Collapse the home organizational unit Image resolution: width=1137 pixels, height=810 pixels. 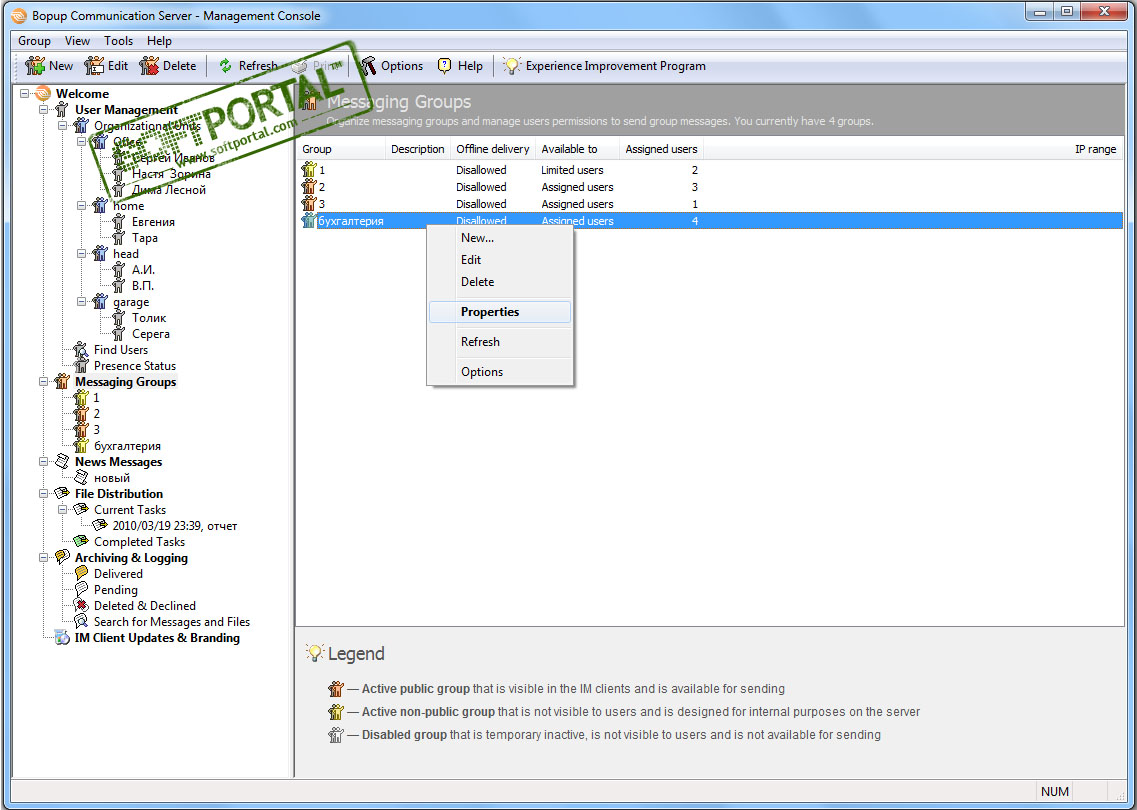(x=82, y=206)
